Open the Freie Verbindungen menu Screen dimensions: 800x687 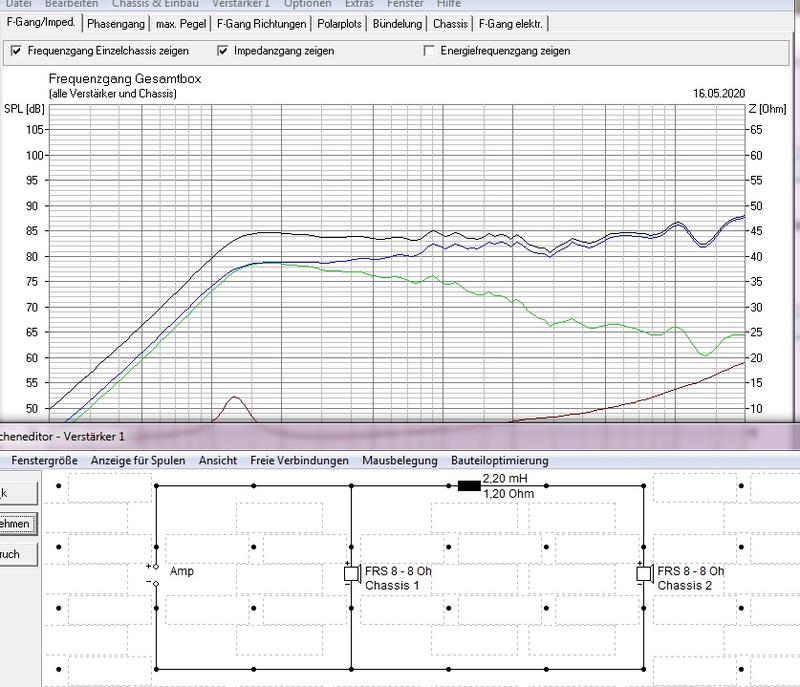tap(299, 460)
